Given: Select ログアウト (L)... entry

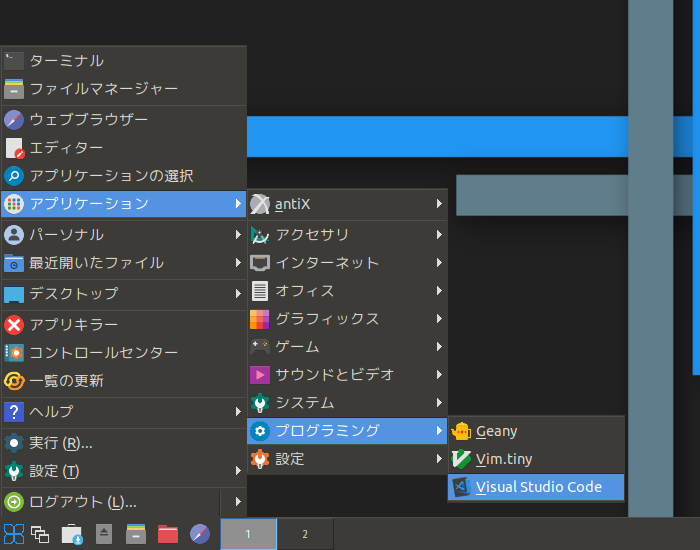Looking at the screenshot, I should (x=110, y=502).
